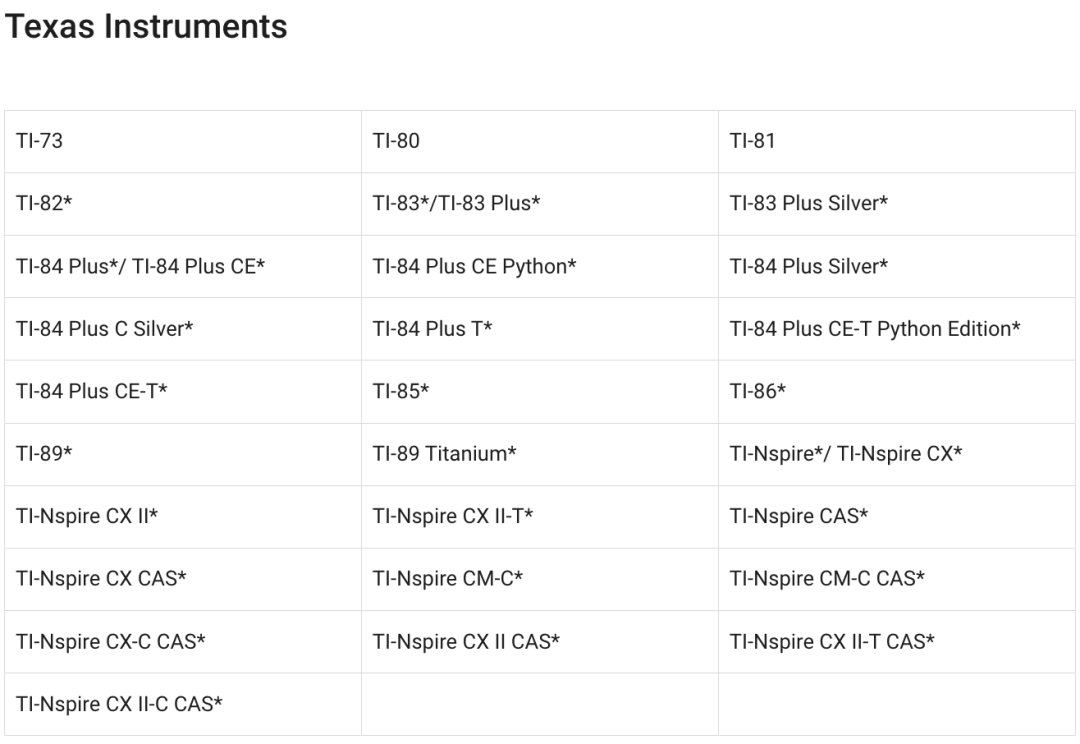Select the TI-84 Plus Silver* cell
1080x744 pixels.
[809, 267]
